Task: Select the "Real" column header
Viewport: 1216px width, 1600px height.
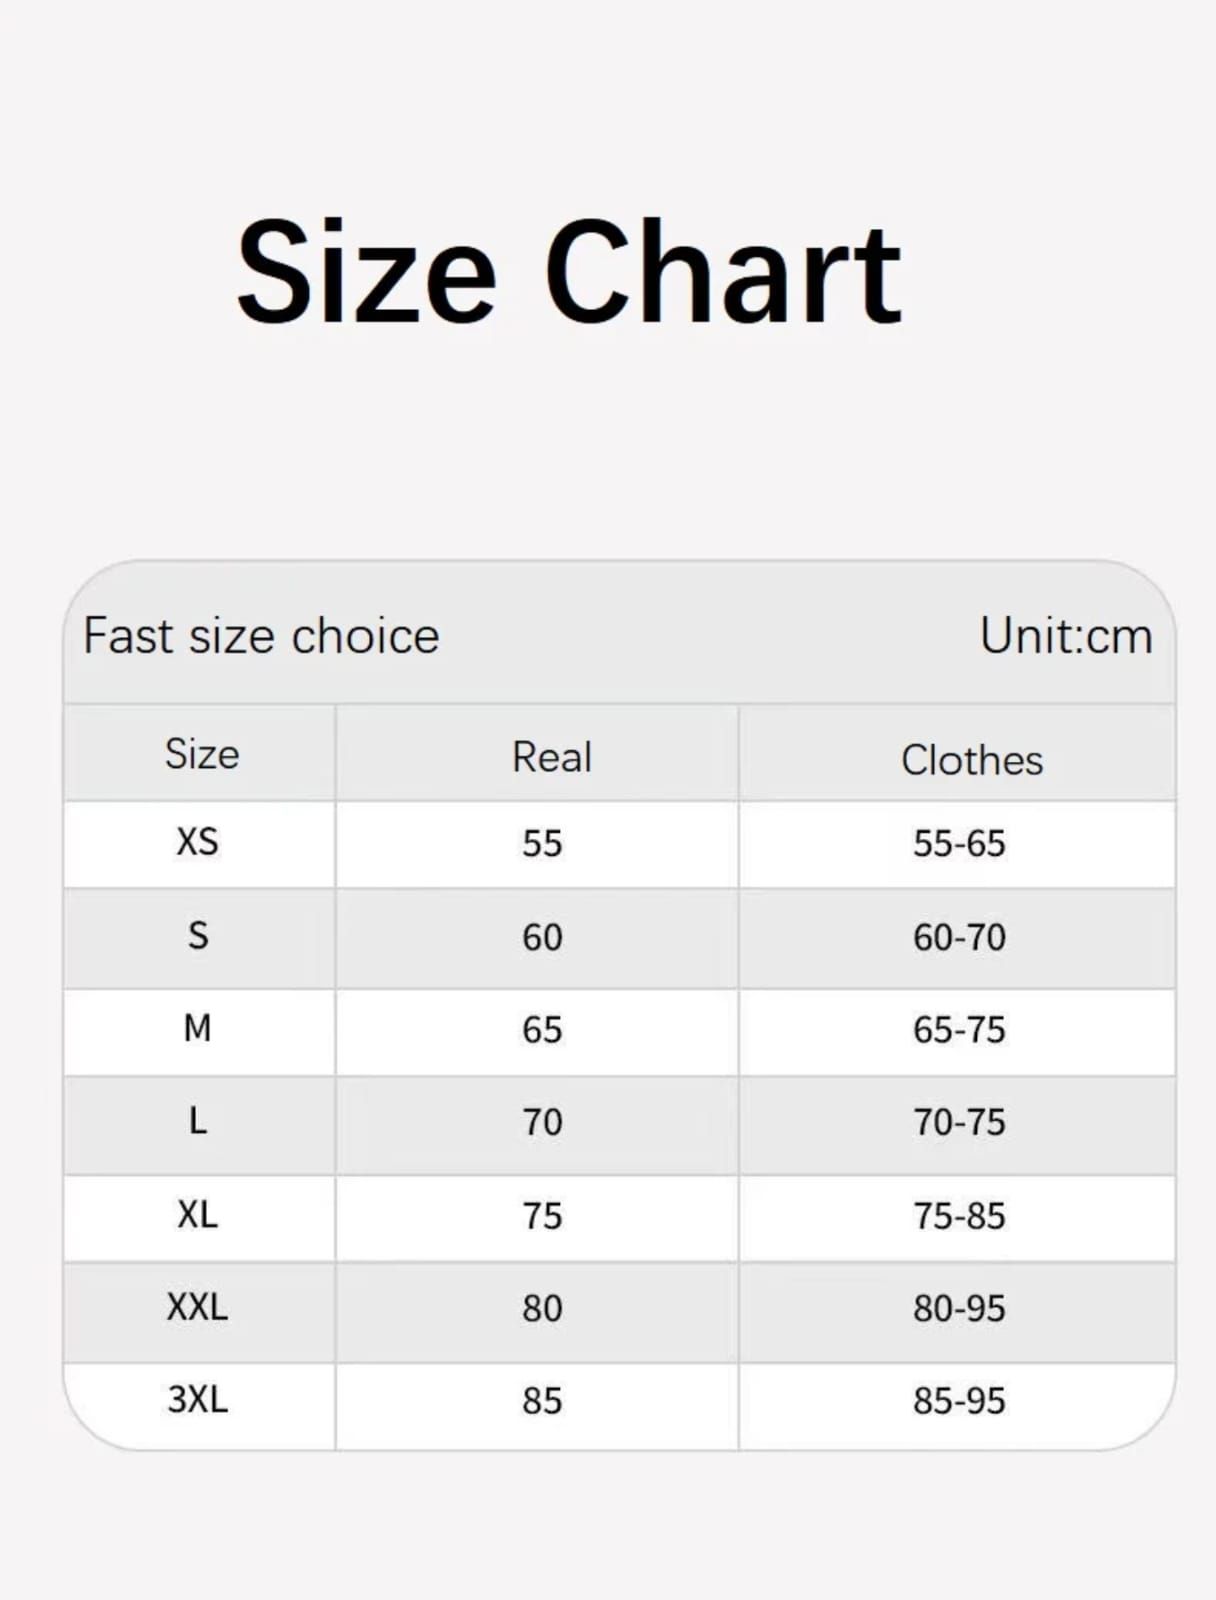Action: tap(551, 757)
